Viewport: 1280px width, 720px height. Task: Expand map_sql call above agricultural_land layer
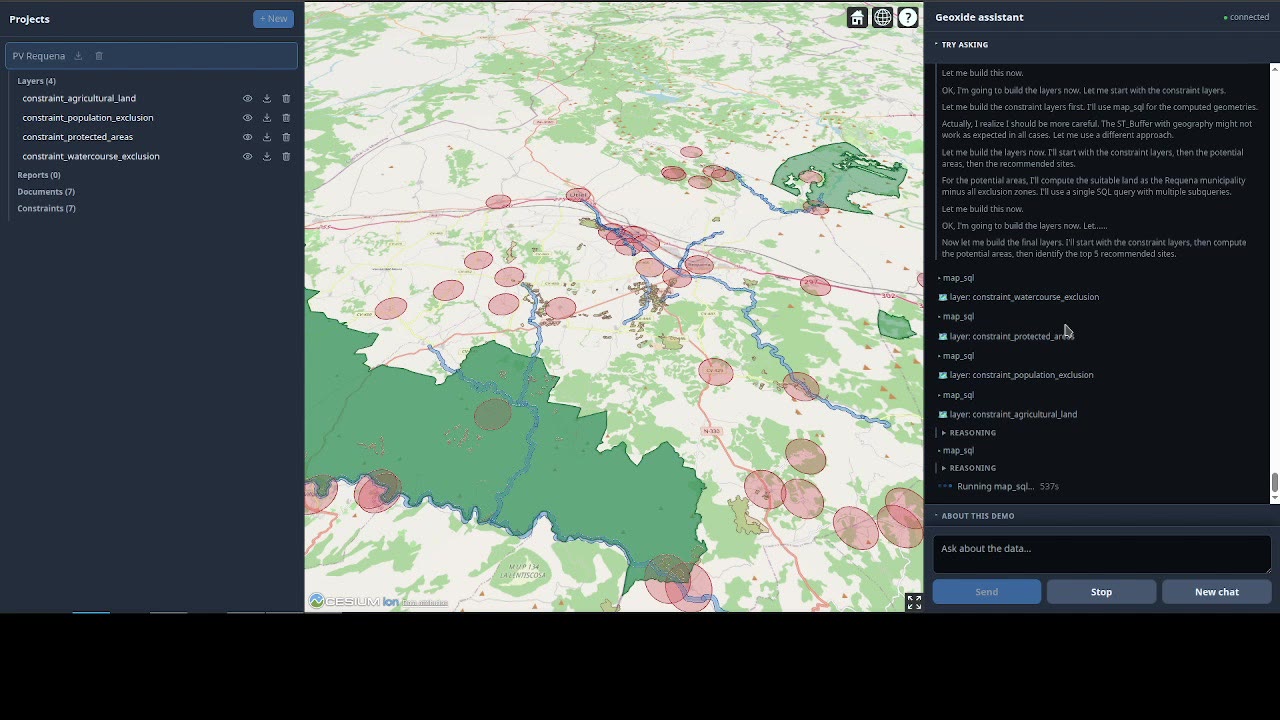point(957,395)
